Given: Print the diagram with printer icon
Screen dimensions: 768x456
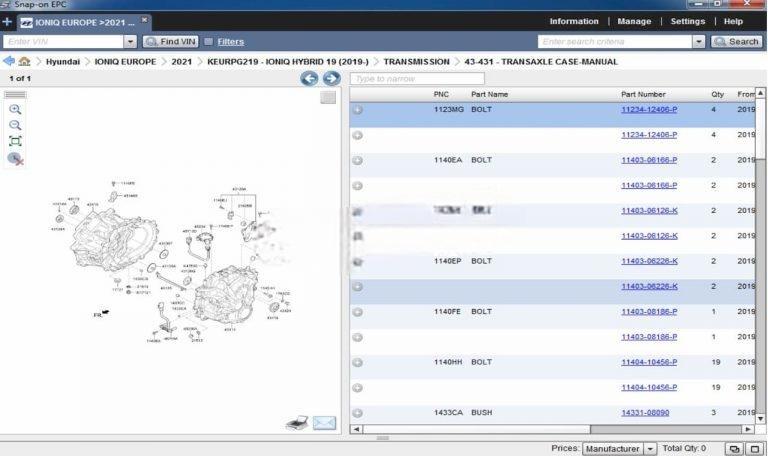Looking at the screenshot, I should (297, 423).
